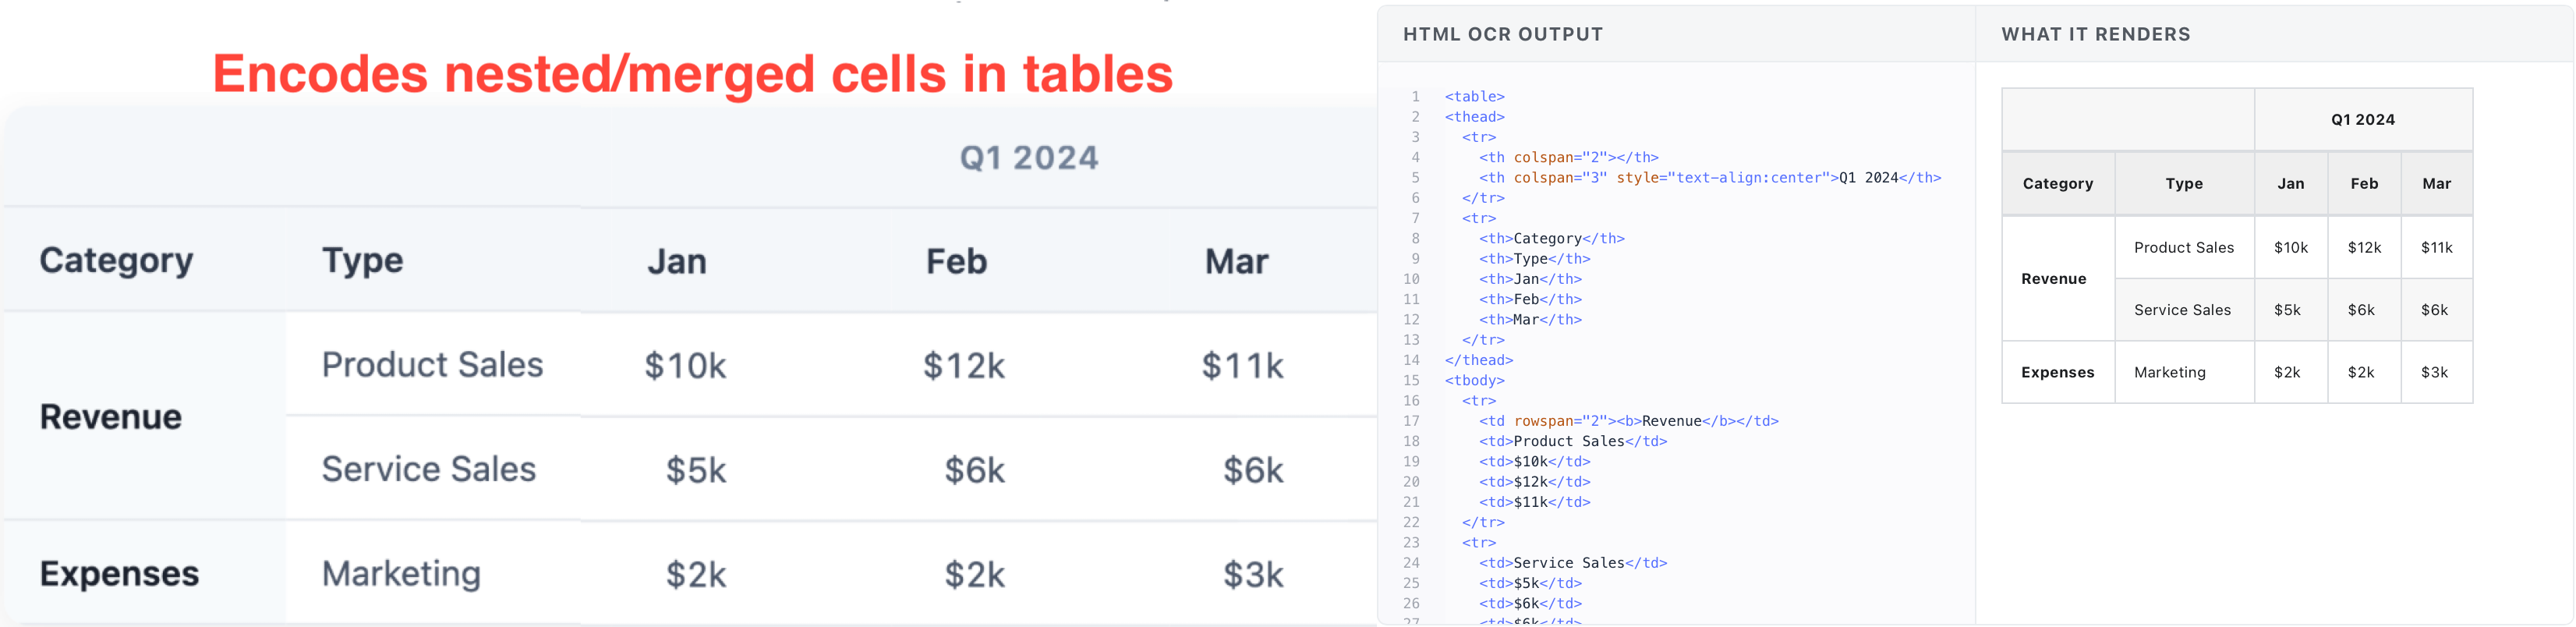Select the HTML OCR OUTPUT panel header

tap(1502, 35)
